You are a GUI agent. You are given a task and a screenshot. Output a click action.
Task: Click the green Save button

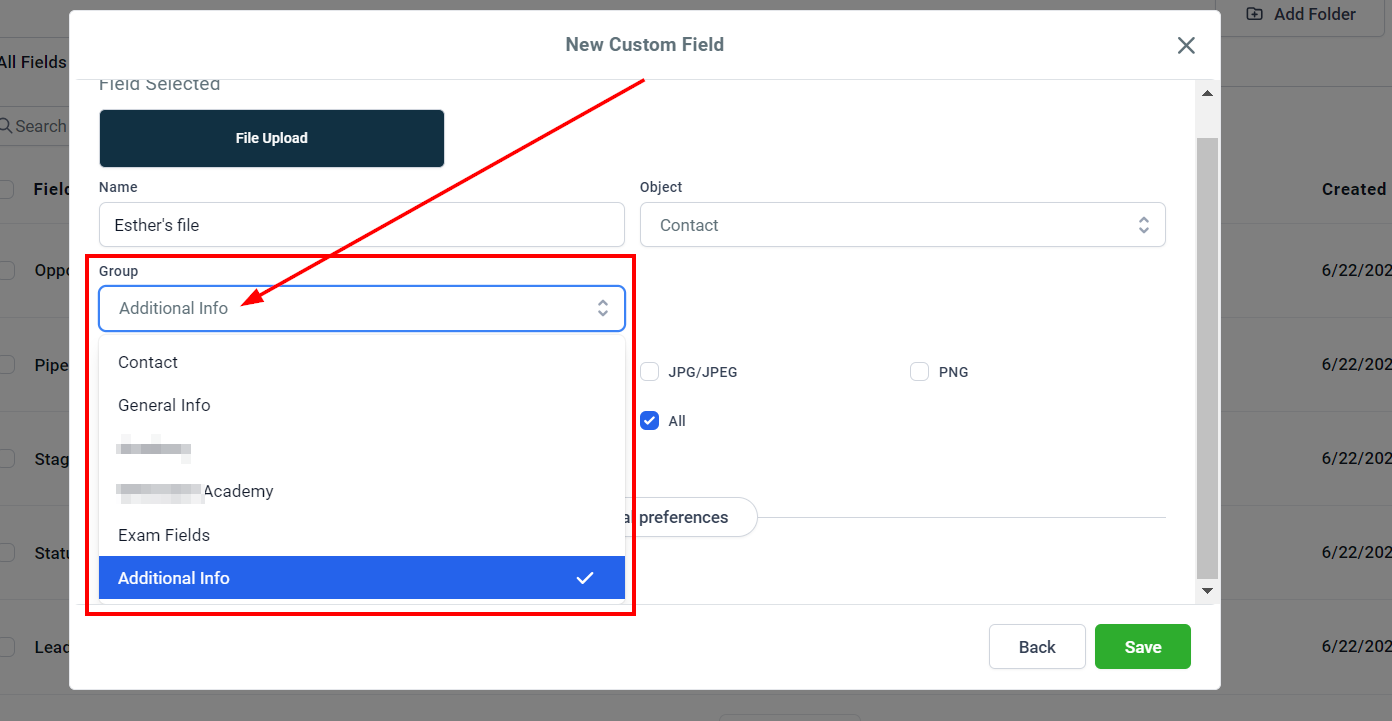point(1143,647)
